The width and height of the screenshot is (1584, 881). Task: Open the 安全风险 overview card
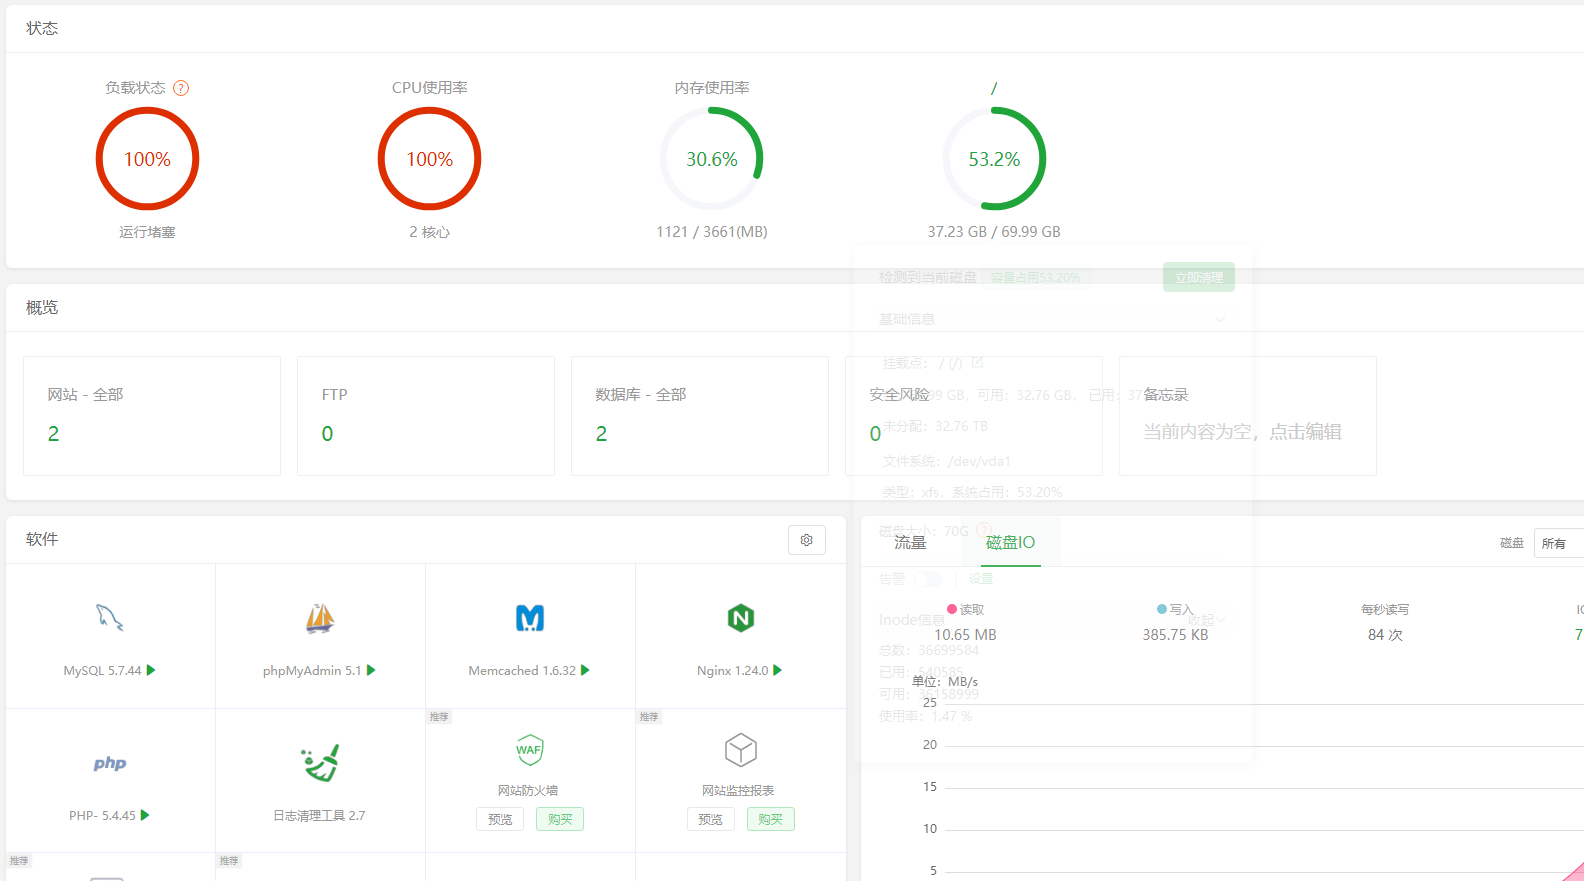tap(974, 416)
